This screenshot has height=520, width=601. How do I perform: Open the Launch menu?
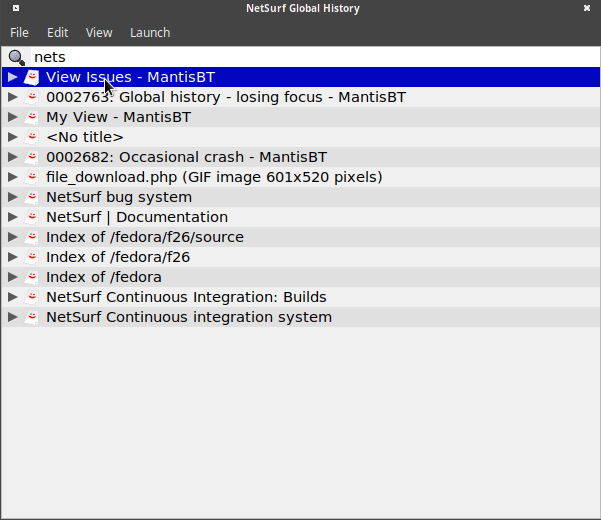point(150,32)
